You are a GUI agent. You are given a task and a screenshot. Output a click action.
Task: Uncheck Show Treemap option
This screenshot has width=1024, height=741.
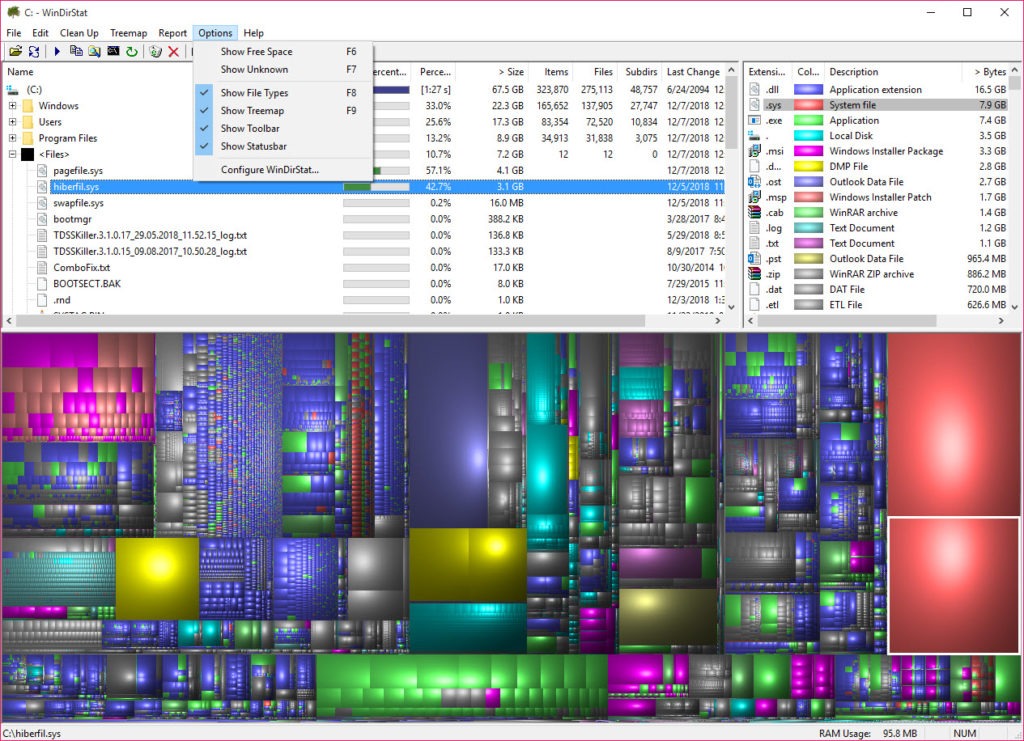(x=283, y=111)
